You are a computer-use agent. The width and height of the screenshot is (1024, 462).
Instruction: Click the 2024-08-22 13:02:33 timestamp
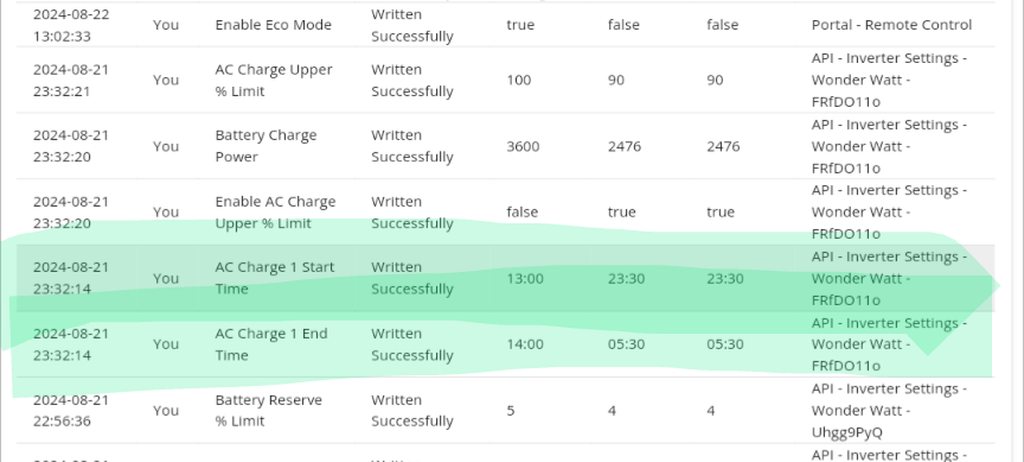tap(71, 25)
